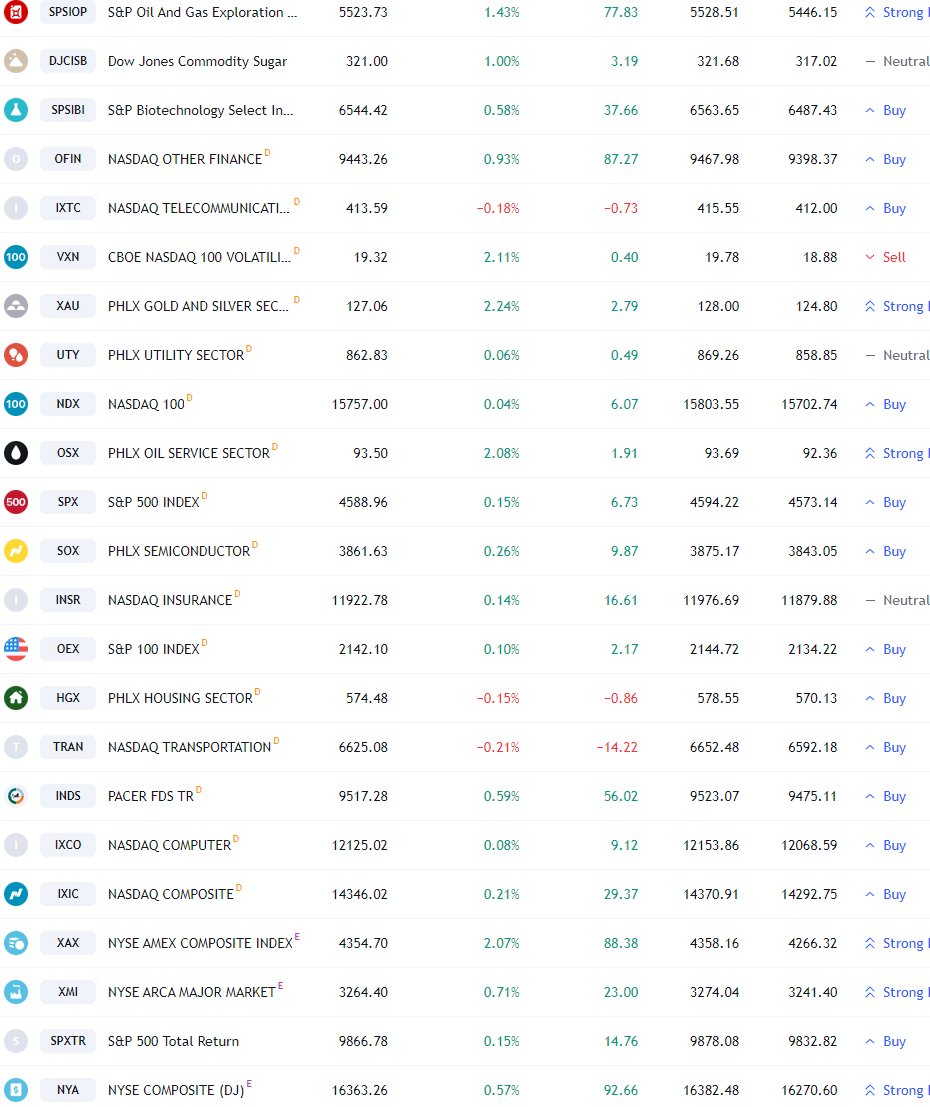Open the IXIC ticker symbol
The width and height of the screenshot is (930, 1107).
(x=68, y=894)
